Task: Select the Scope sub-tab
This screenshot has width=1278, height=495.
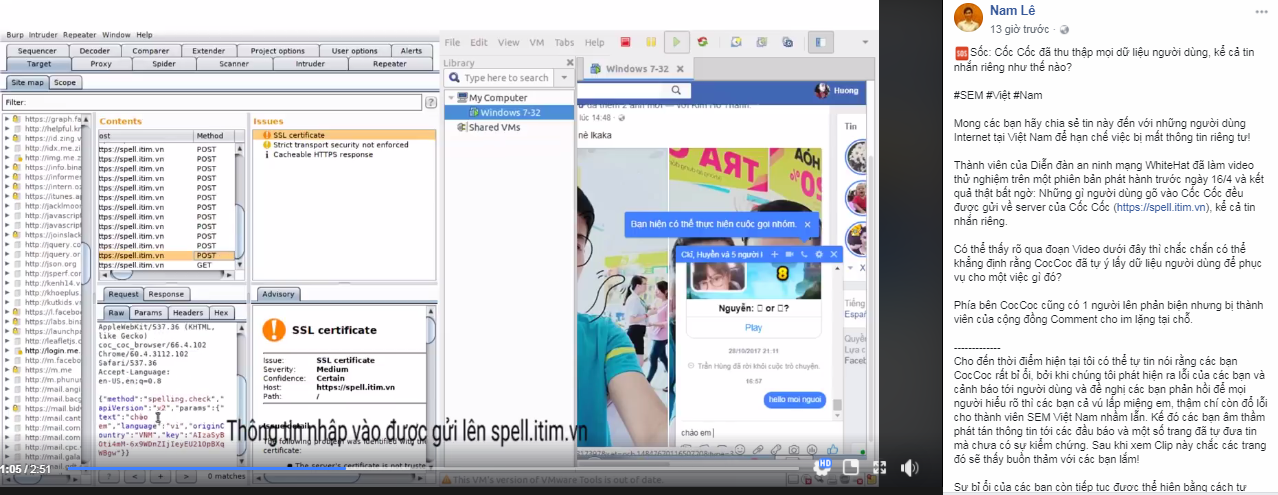Action: tap(65, 82)
